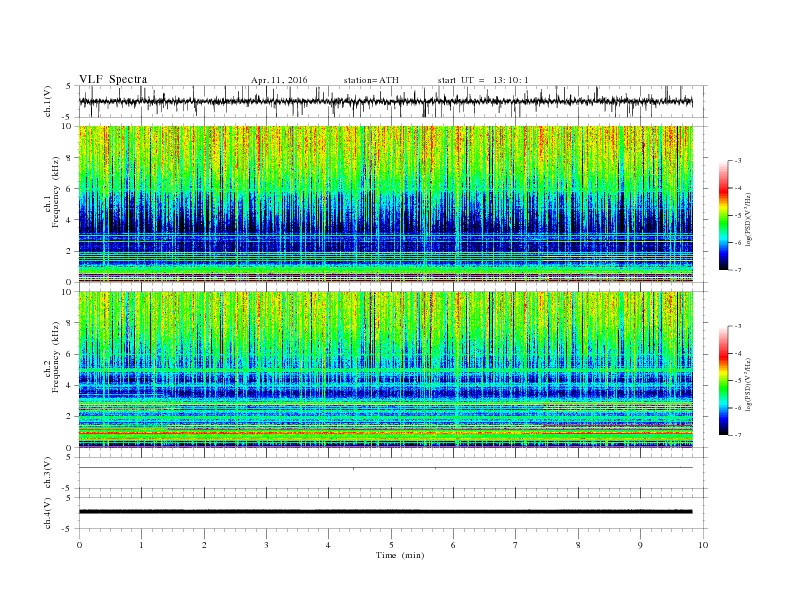Viewport: 792px width, 612px height.
Task: Select the date text "Apr. 11, 2016"
Action: (279, 80)
